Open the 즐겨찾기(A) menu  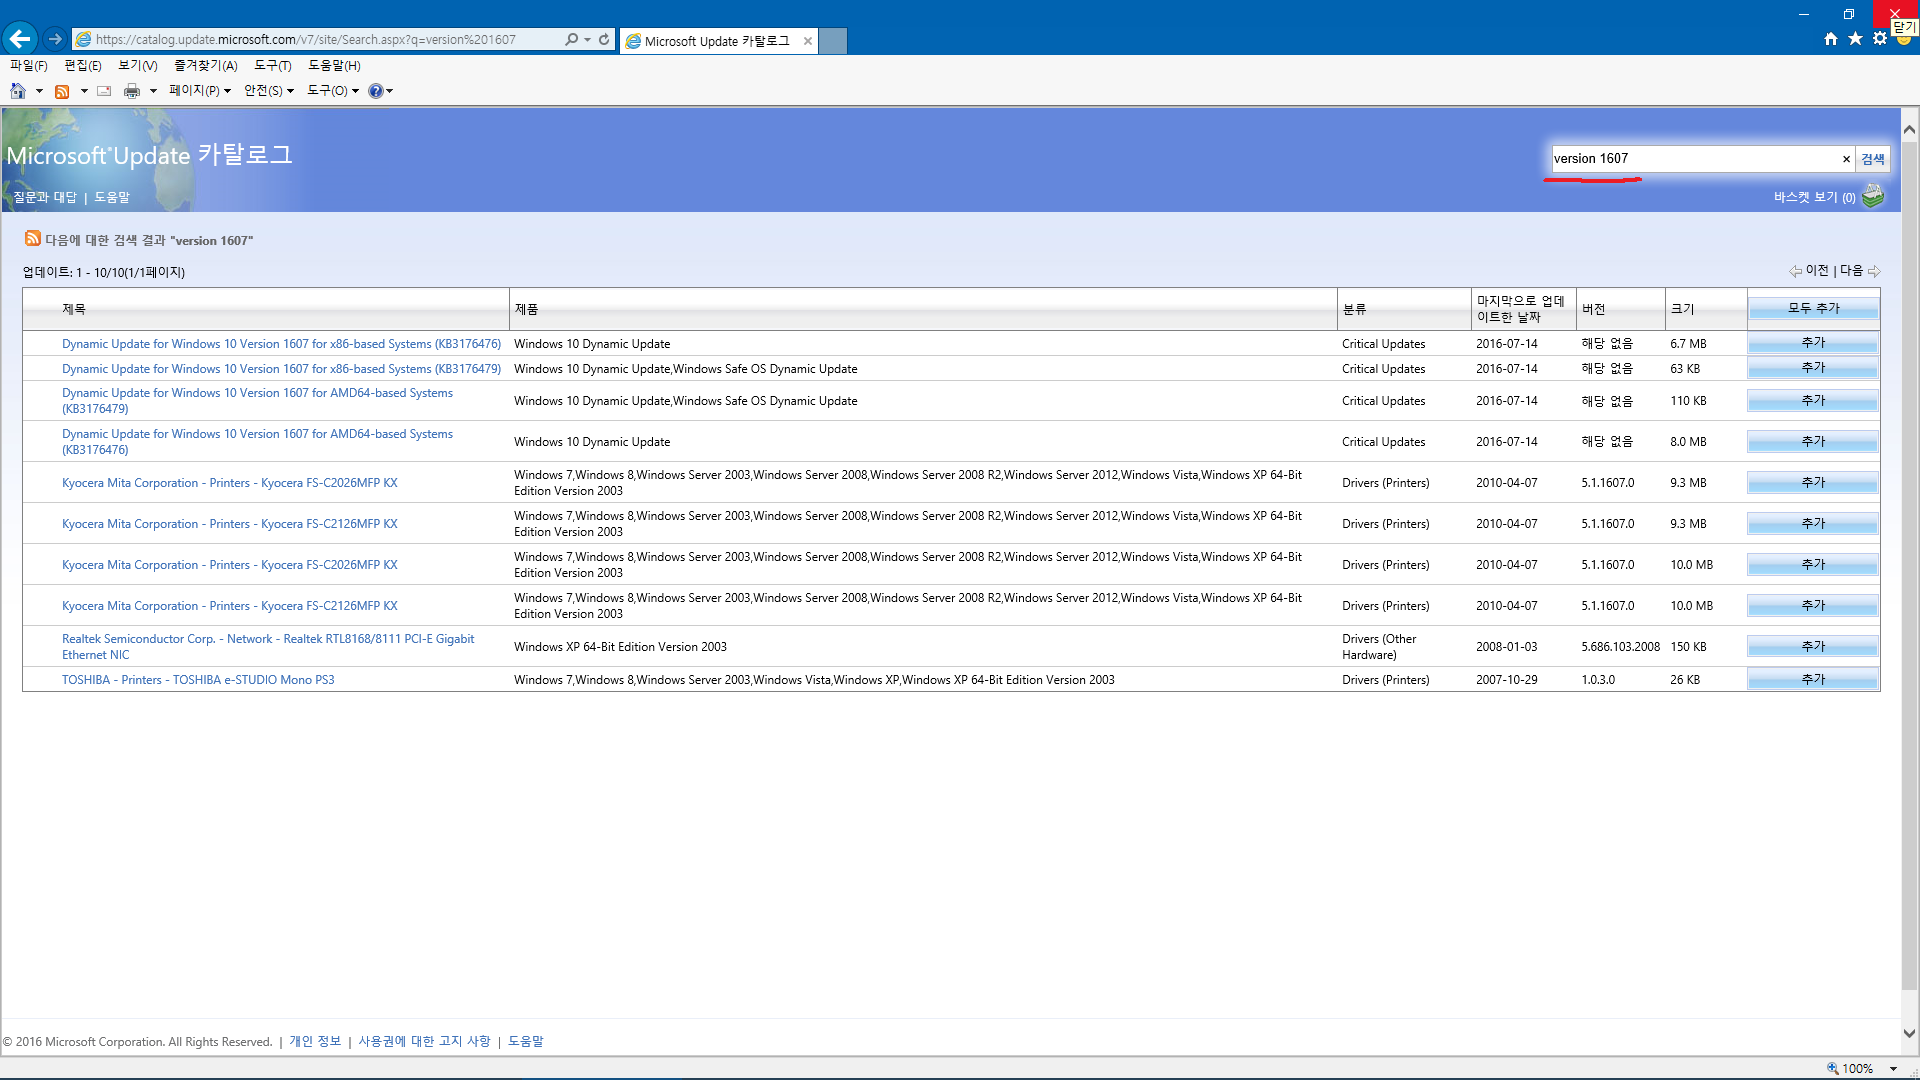point(206,66)
